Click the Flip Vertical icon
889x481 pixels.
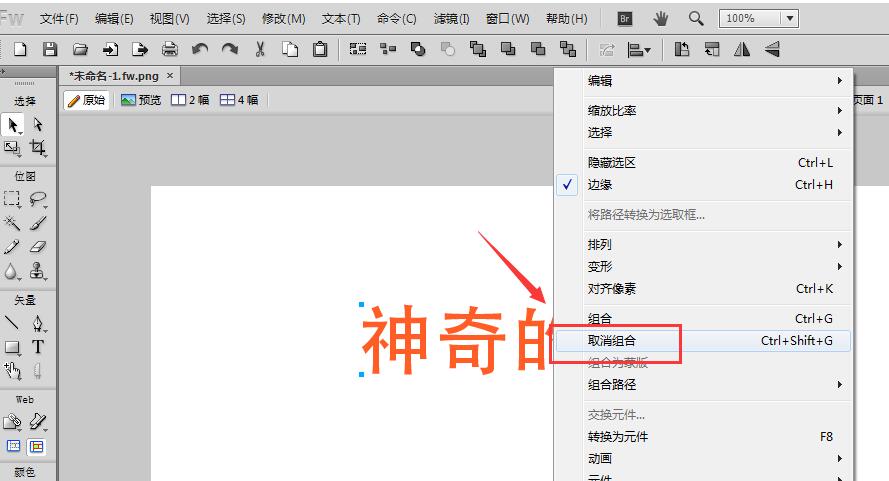(x=772, y=49)
